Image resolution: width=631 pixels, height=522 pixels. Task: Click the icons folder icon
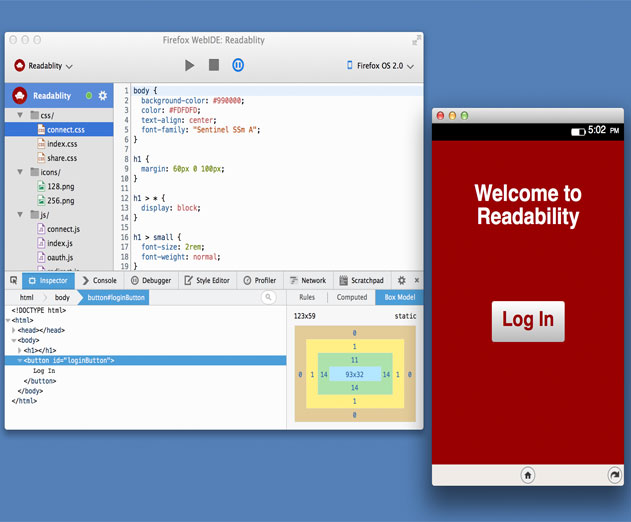[x=35, y=172]
